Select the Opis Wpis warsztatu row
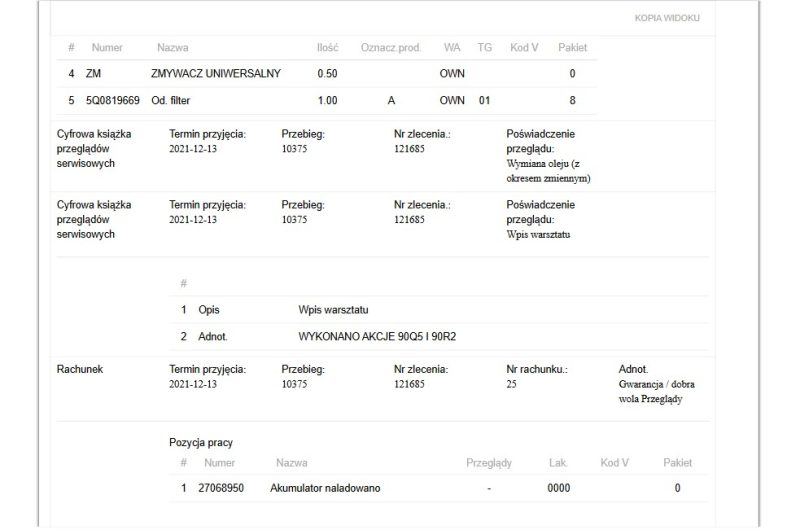This screenshot has width=800, height=530. (439, 310)
